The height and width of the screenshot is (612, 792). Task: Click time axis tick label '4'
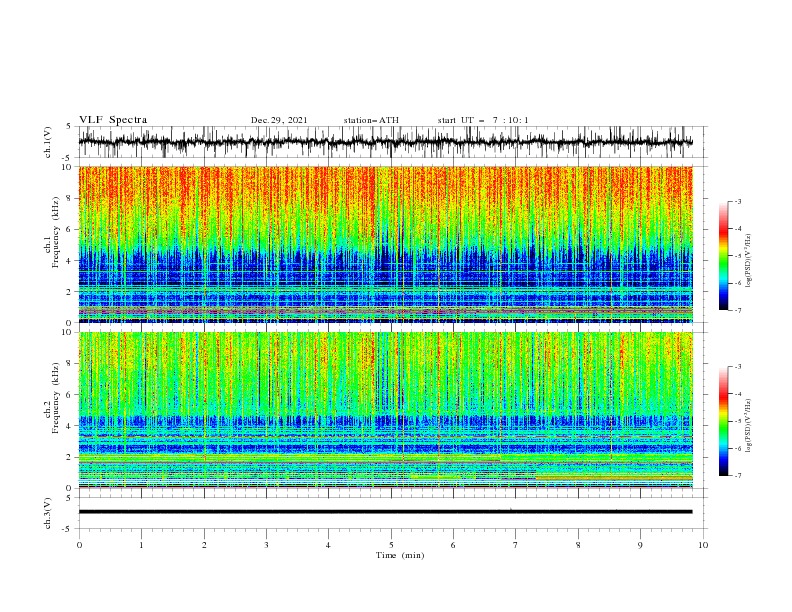tap(328, 545)
